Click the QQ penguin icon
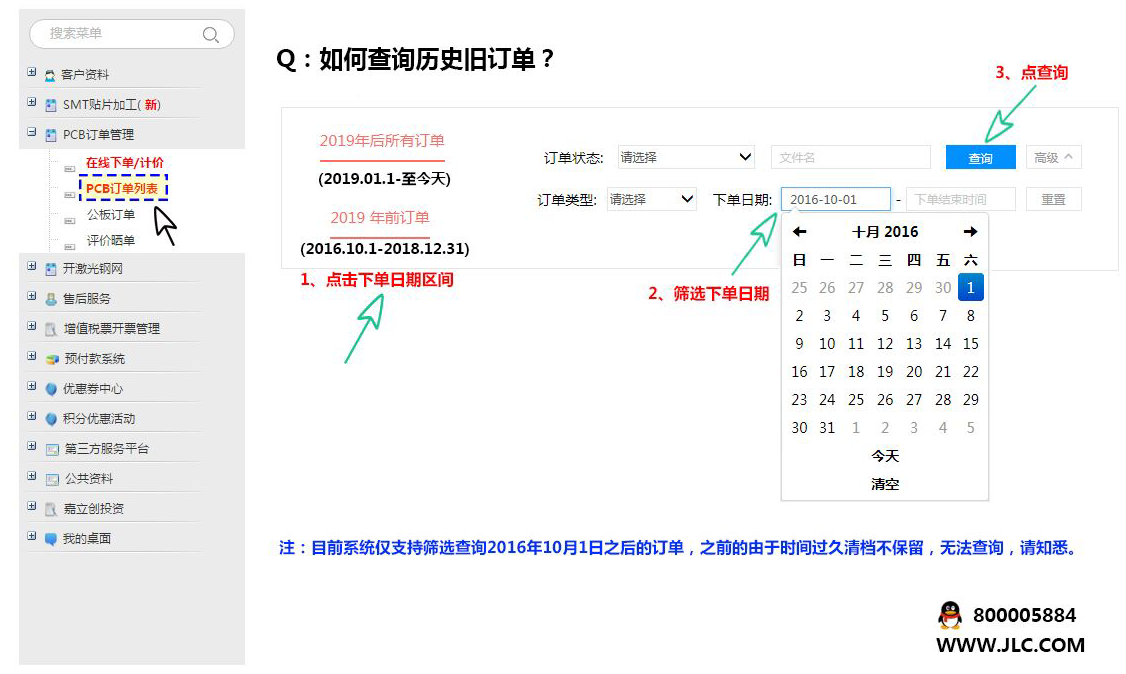The image size is (1126, 674). click(x=949, y=615)
